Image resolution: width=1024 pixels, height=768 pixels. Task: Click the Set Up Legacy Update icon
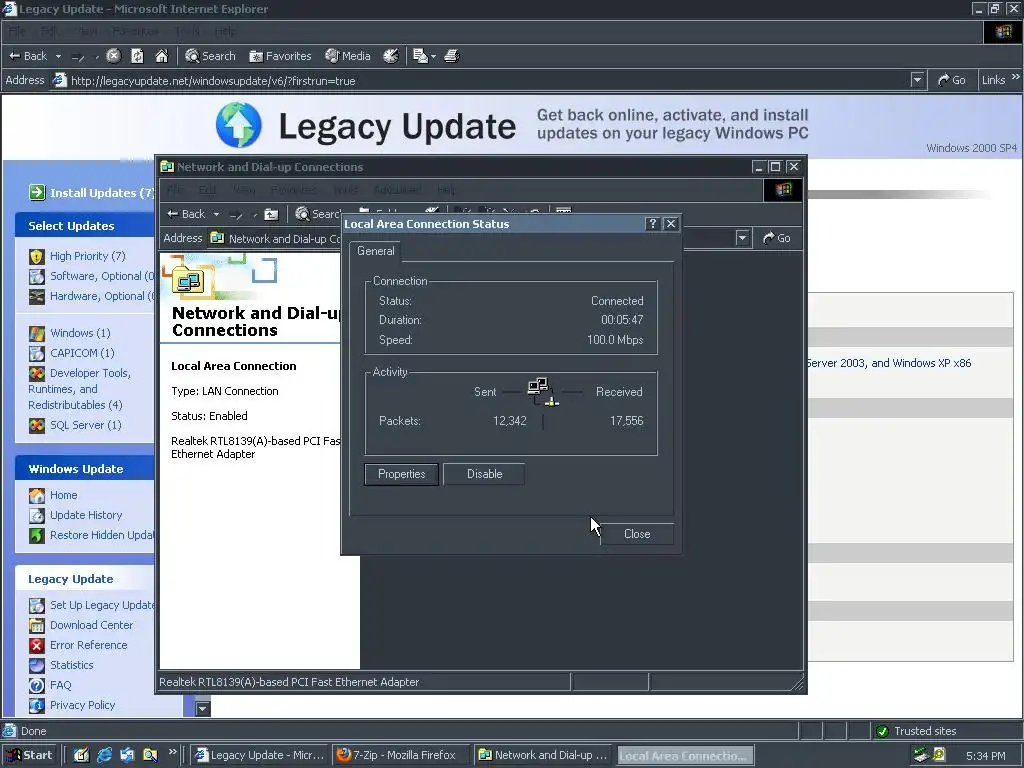37,605
